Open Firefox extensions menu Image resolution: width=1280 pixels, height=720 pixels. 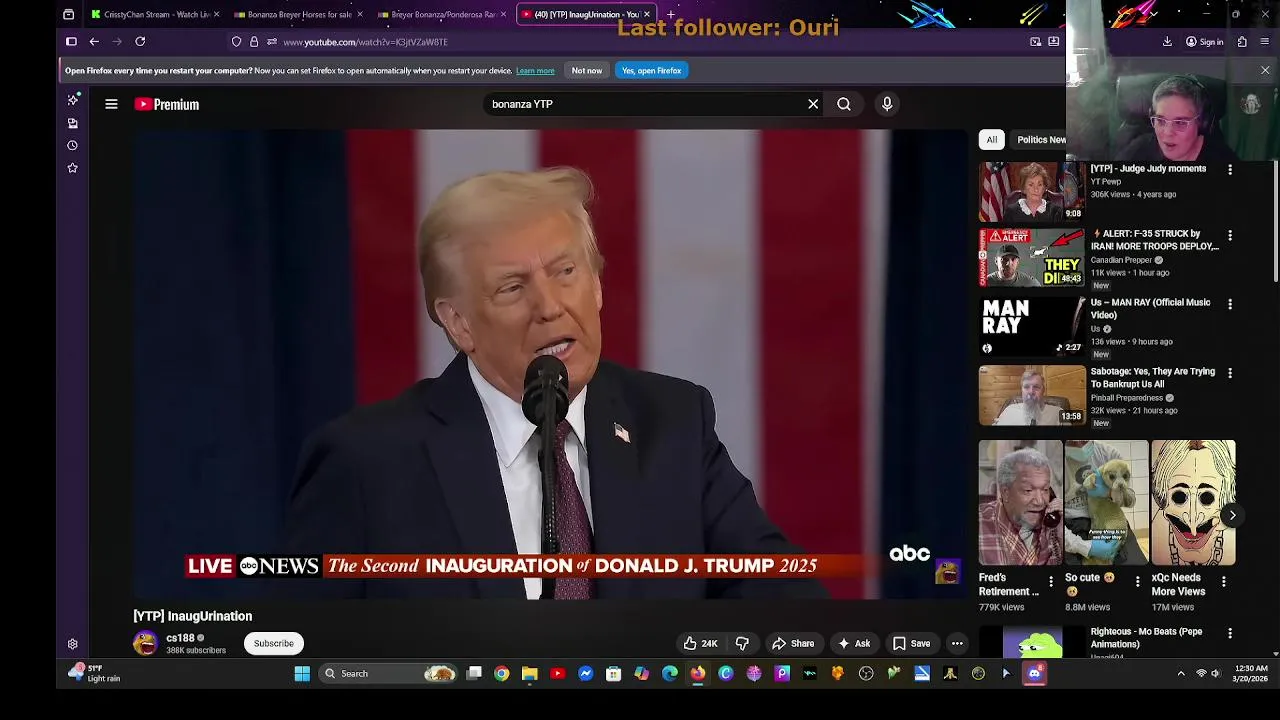coord(1242,42)
